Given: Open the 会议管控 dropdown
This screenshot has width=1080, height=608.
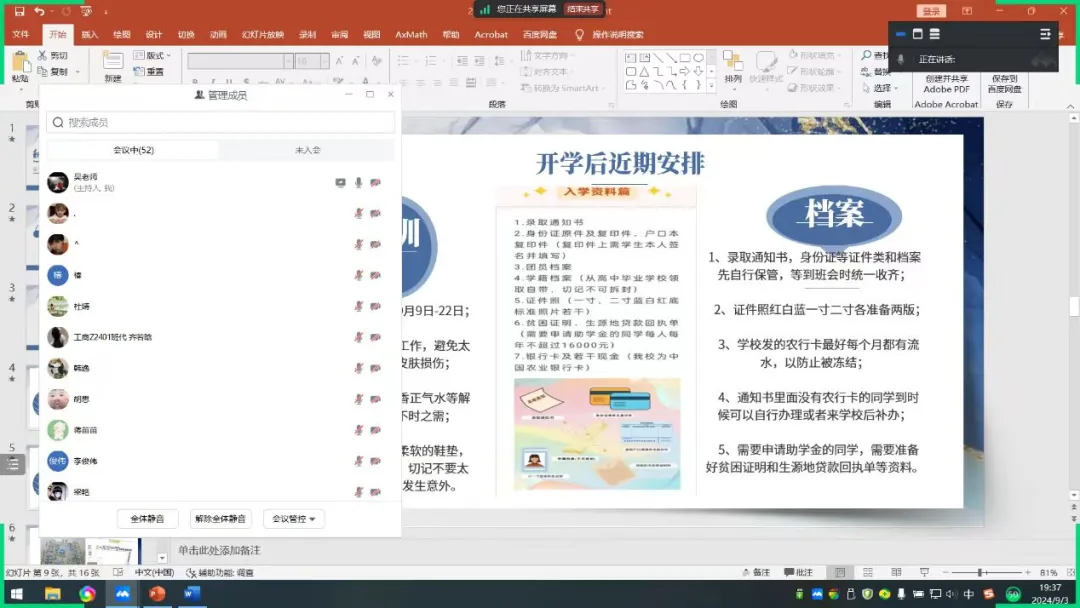Looking at the screenshot, I should pyautogui.click(x=293, y=518).
